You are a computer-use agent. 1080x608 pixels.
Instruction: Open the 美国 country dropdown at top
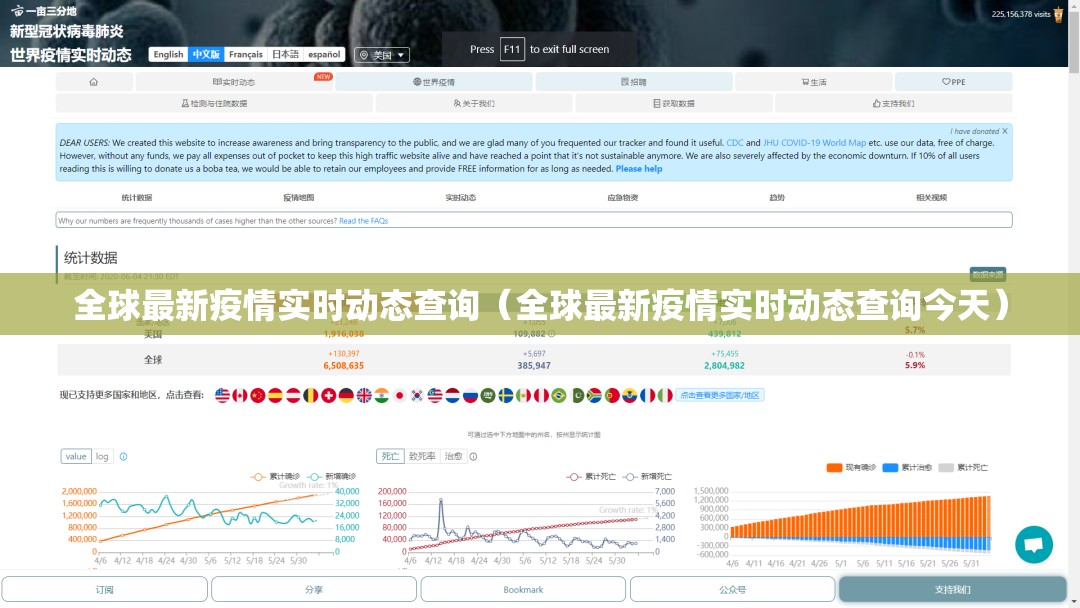coord(383,54)
